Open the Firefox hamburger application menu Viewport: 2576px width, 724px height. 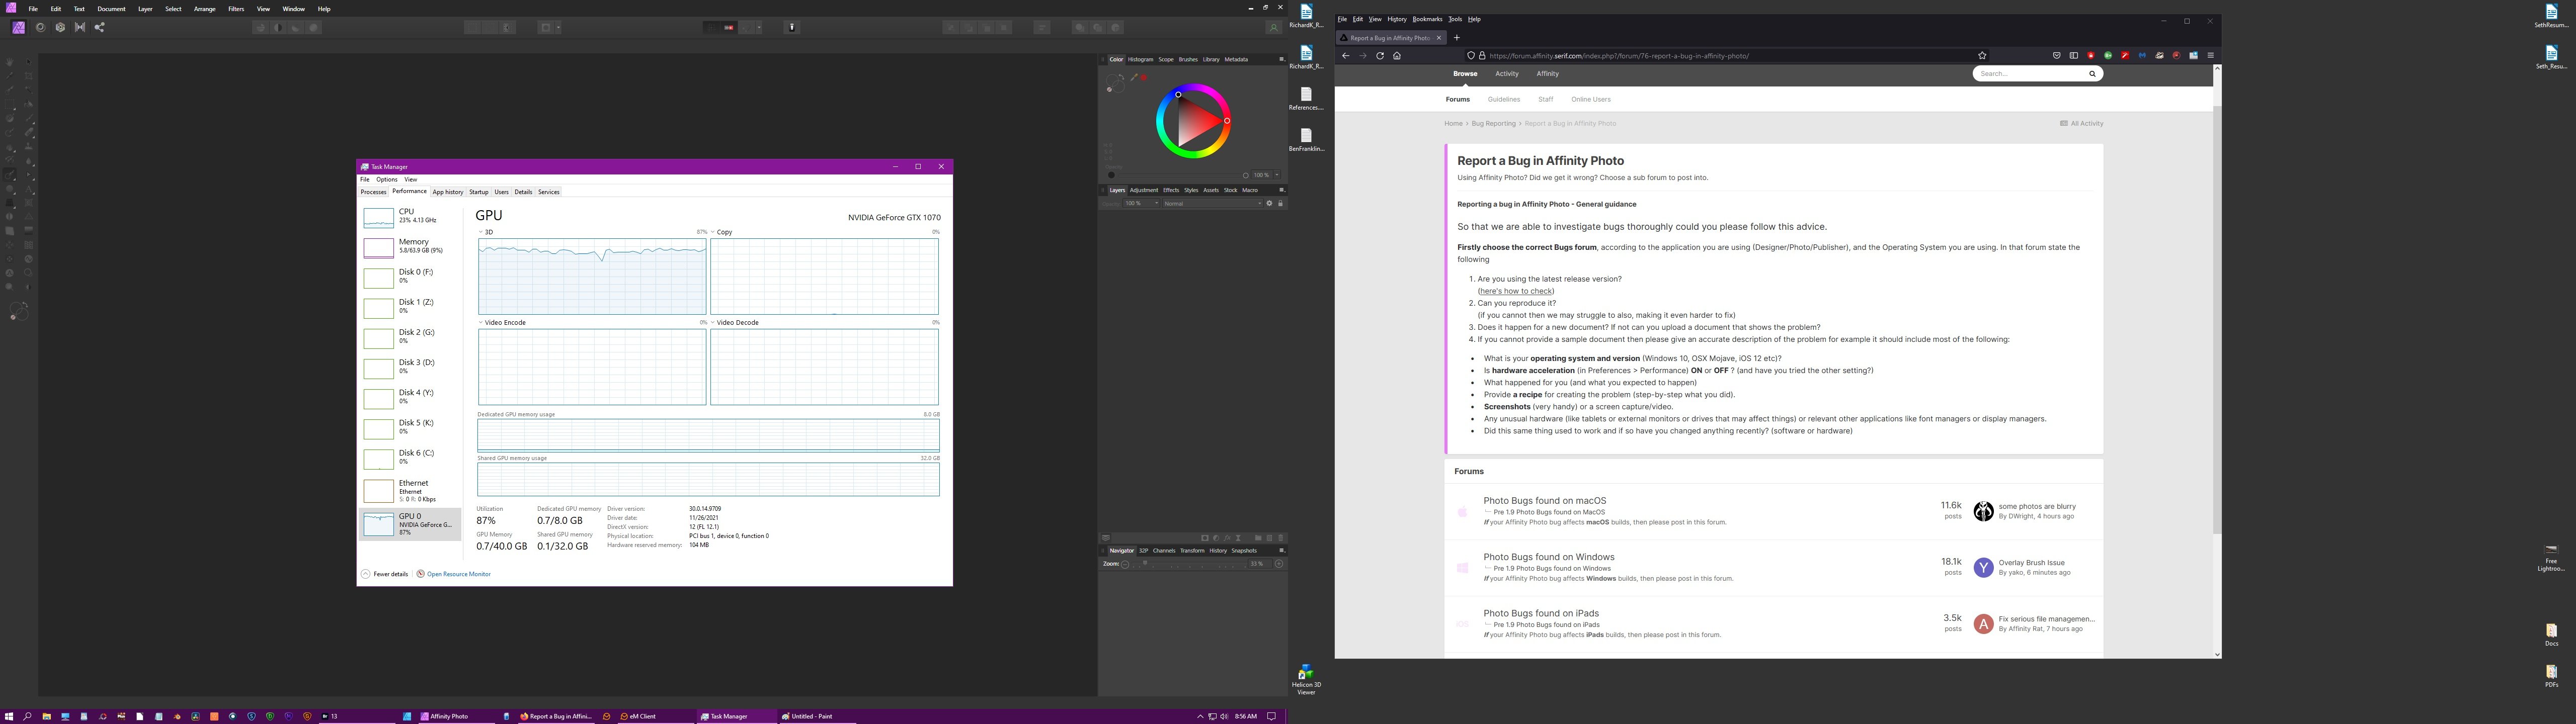(x=2210, y=56)
